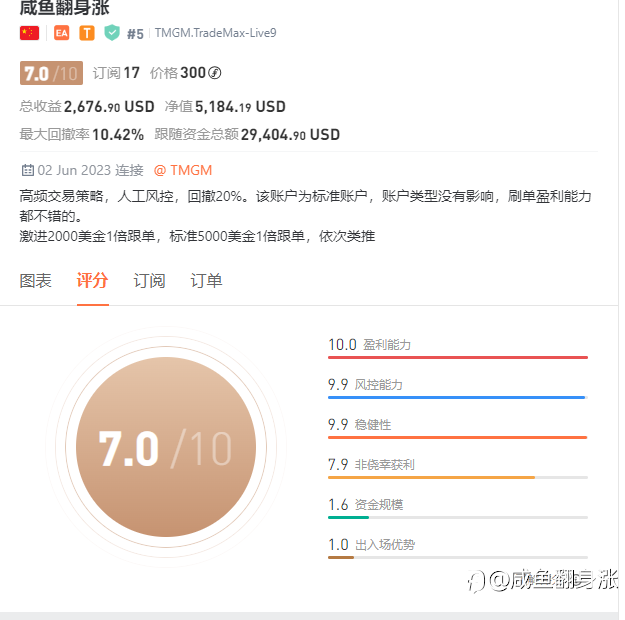Click the calendar icon beside 02 Jun 2023
625x620 pixels.
pyautogui.click(x=28, y=170)
